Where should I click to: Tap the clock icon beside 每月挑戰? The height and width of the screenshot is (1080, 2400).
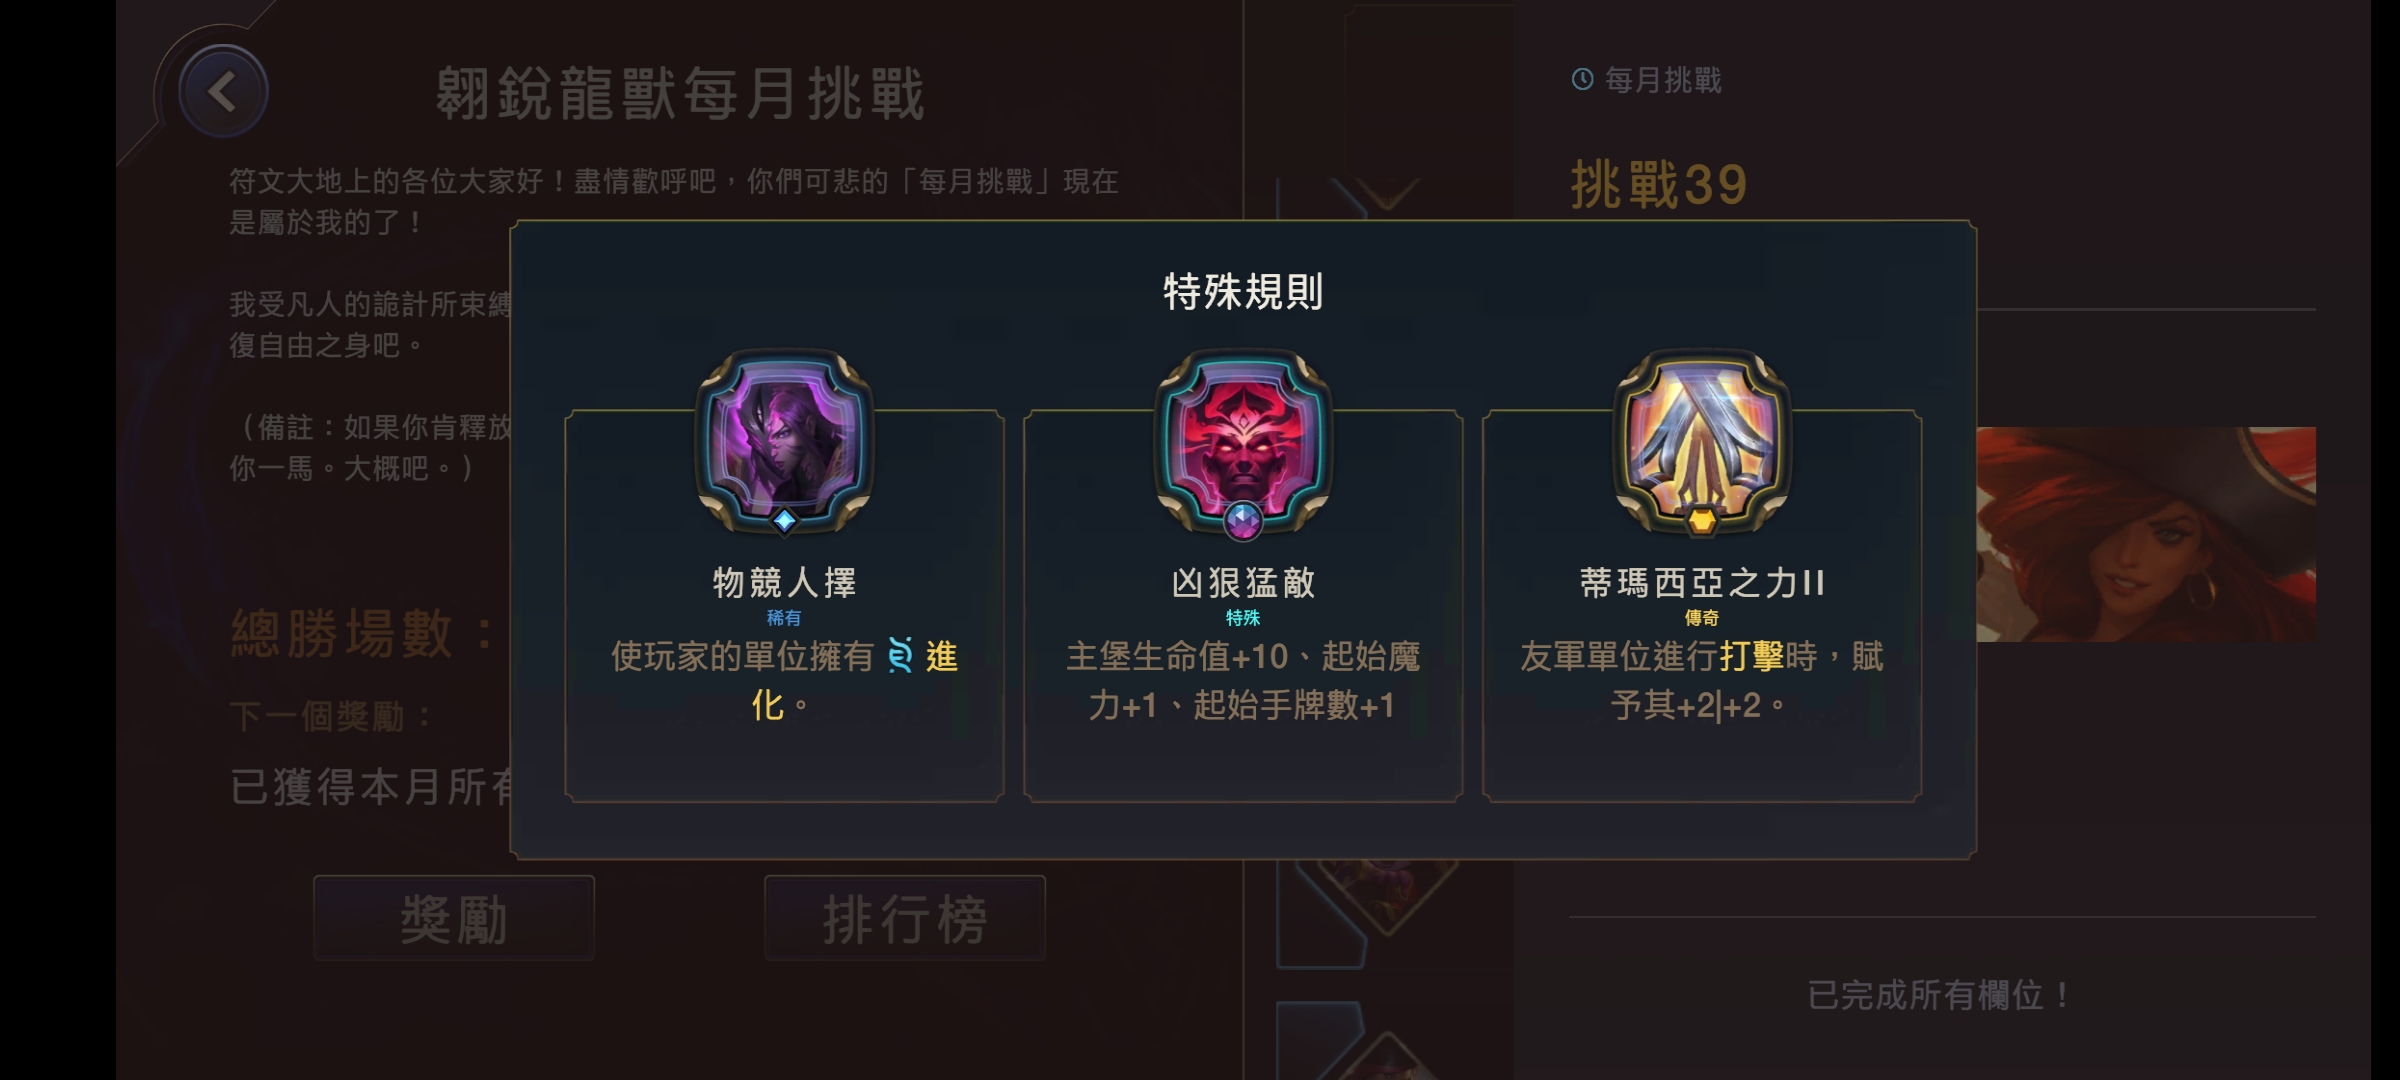point(1582,79)
